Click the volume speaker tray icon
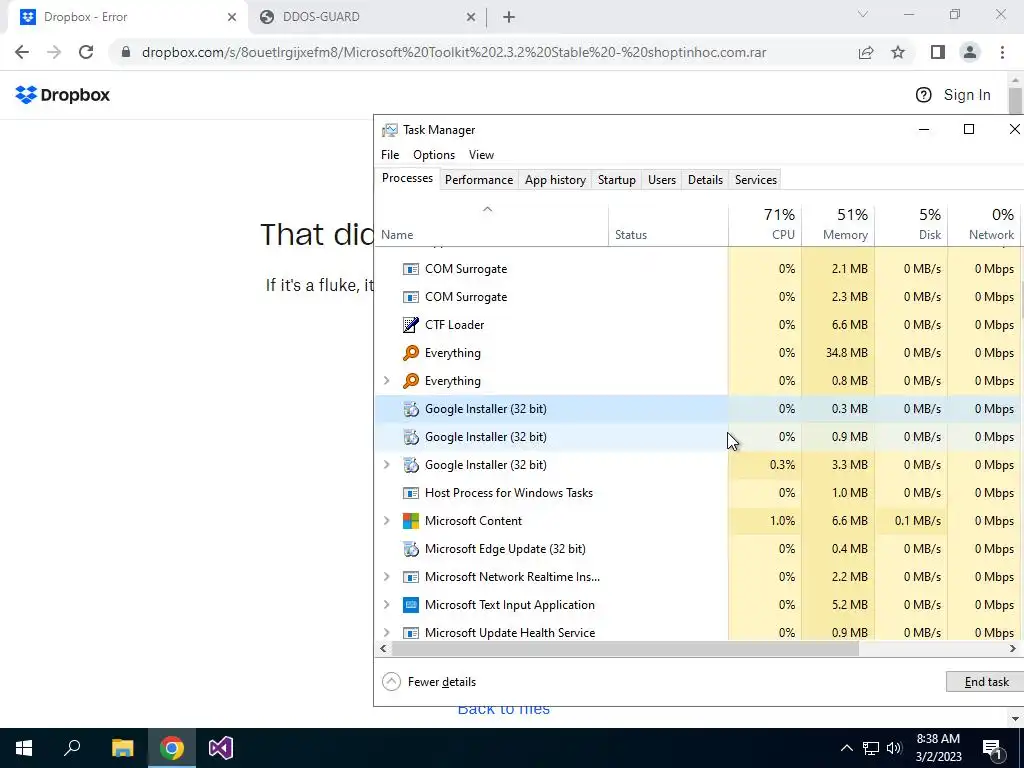This screenshot has height=768, width=1024. click(x=894, y=748)
